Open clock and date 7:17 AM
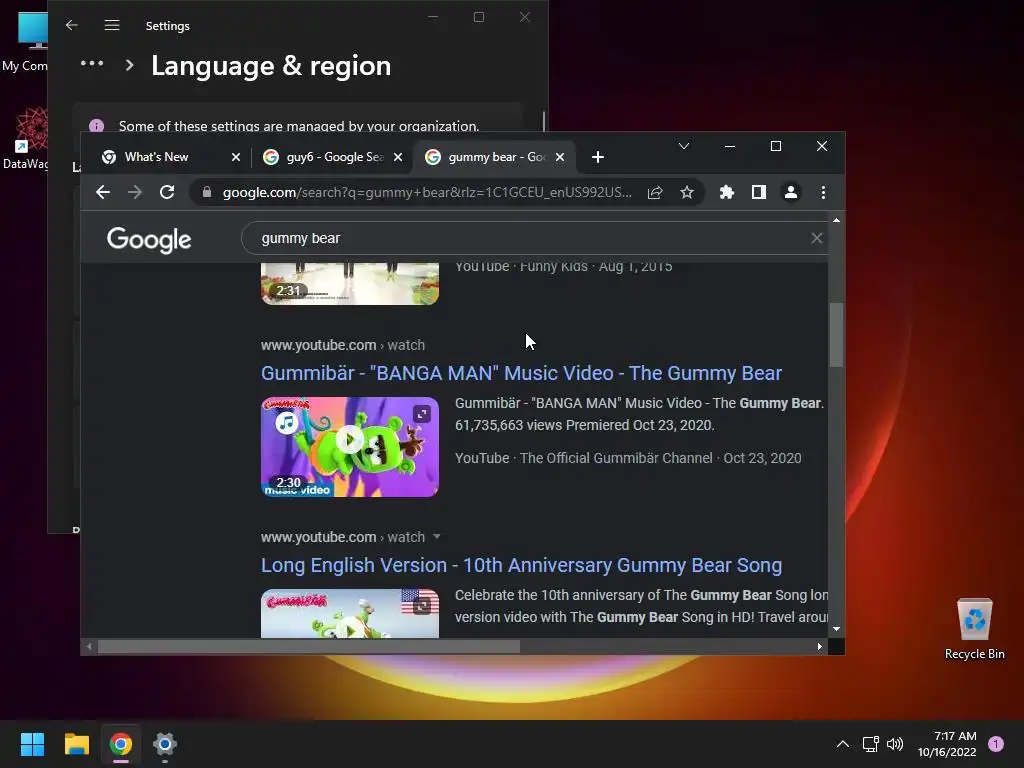1024x768 pixels. (947, 744)
